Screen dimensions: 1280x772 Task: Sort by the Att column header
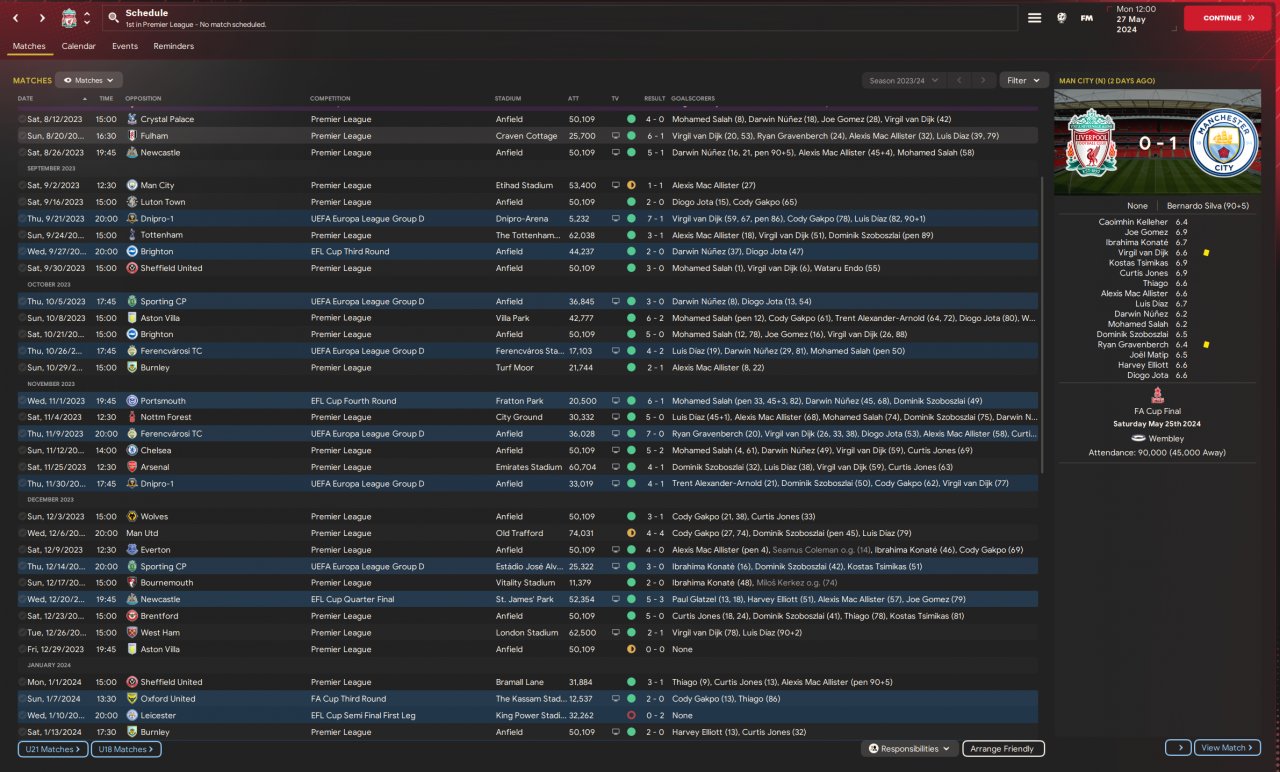pos(573,99)
